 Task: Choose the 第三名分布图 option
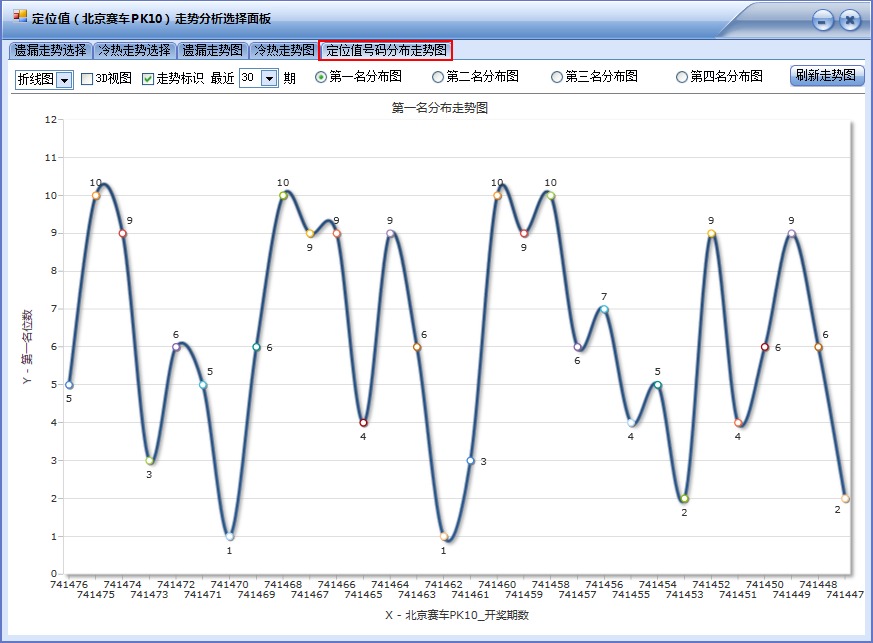click(x=557, y=77)
